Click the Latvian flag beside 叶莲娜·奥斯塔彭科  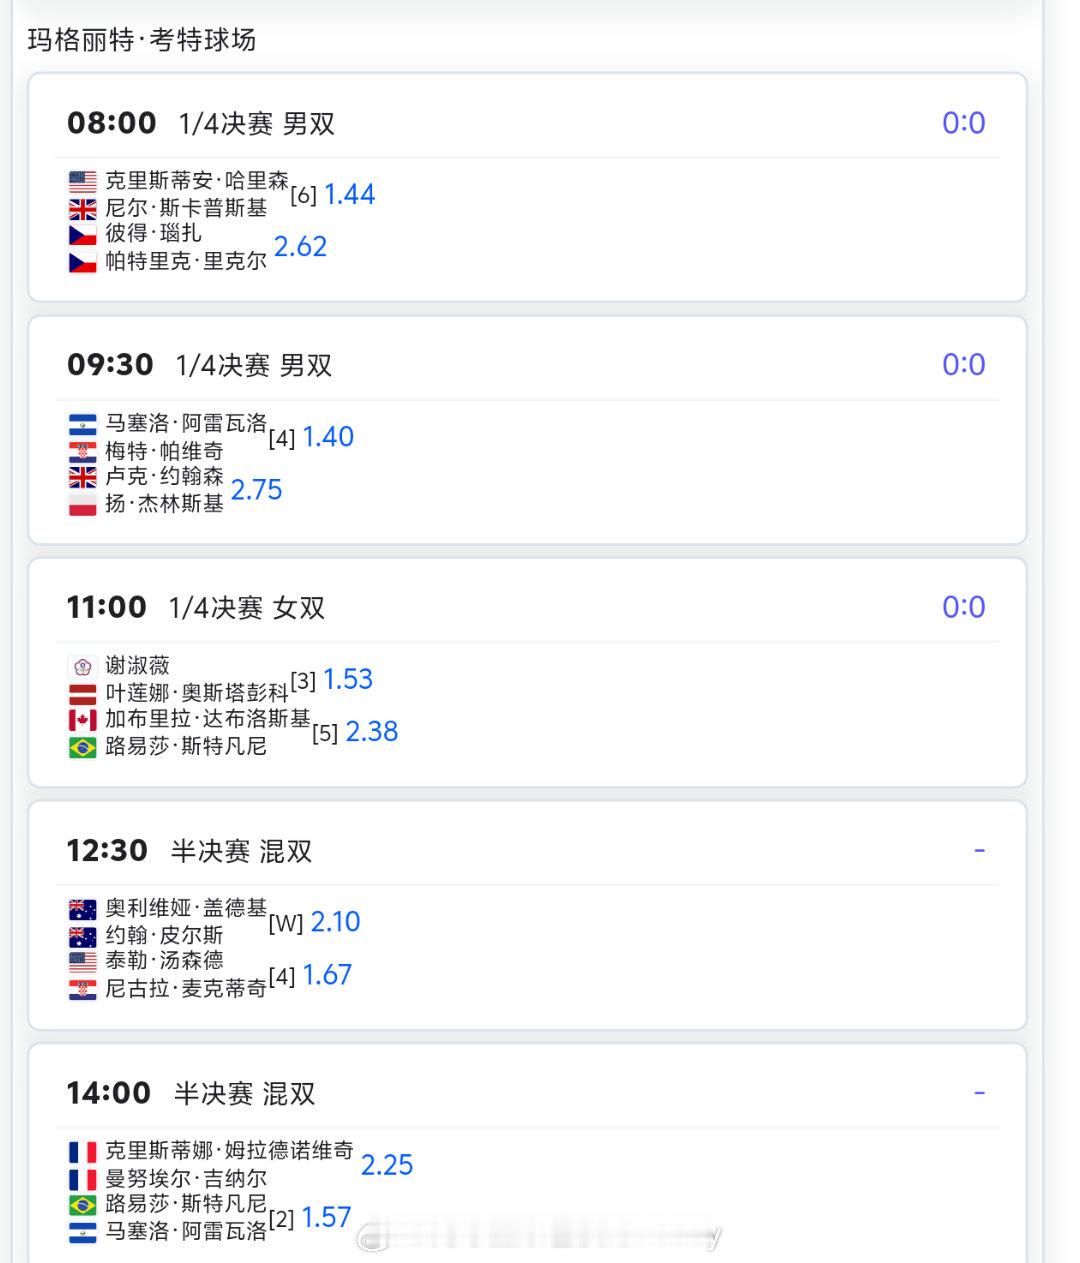pyautogui.click(x=83, y=694)
